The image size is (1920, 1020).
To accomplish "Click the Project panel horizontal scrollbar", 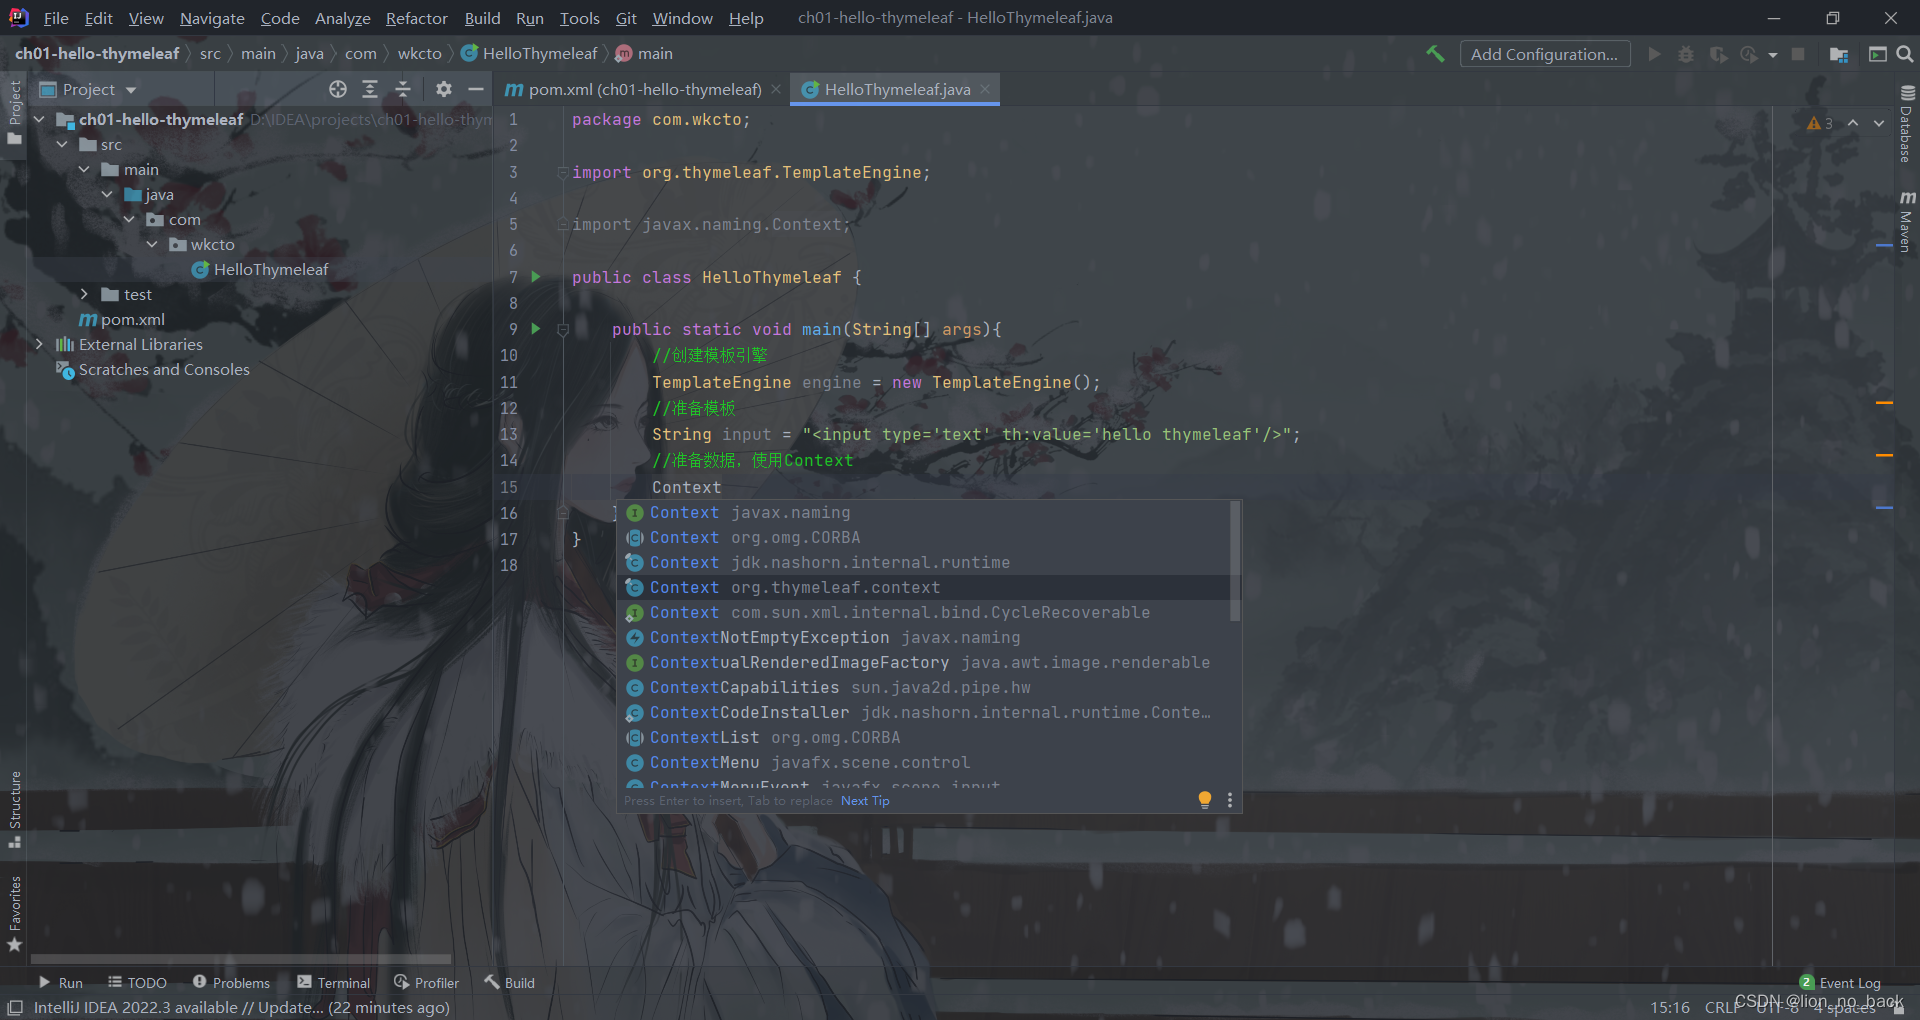I will click(240, 958).
